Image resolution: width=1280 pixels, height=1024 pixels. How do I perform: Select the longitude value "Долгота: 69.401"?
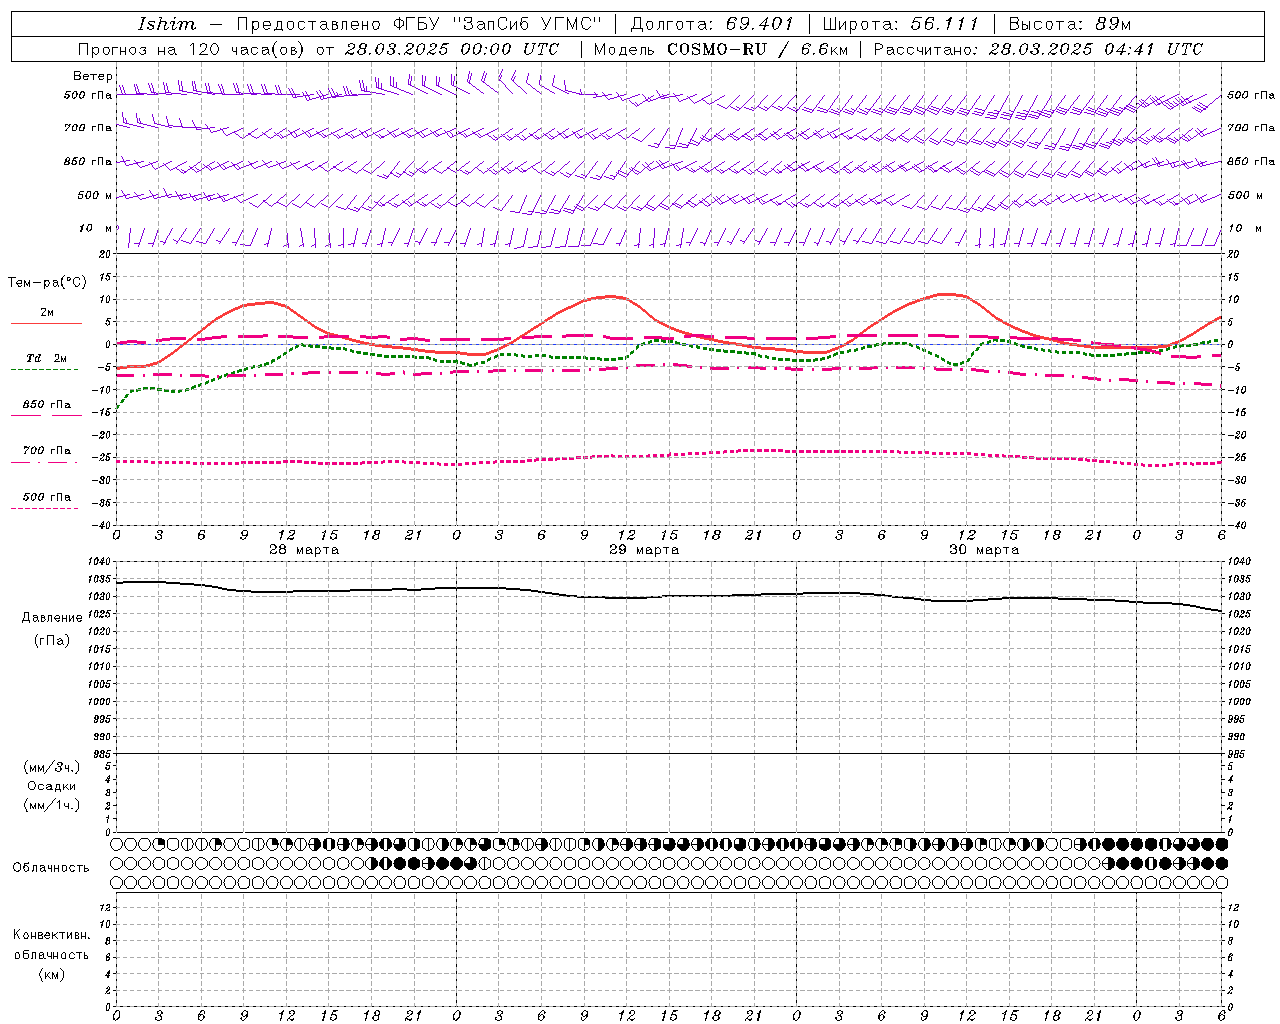coord(712,24)
